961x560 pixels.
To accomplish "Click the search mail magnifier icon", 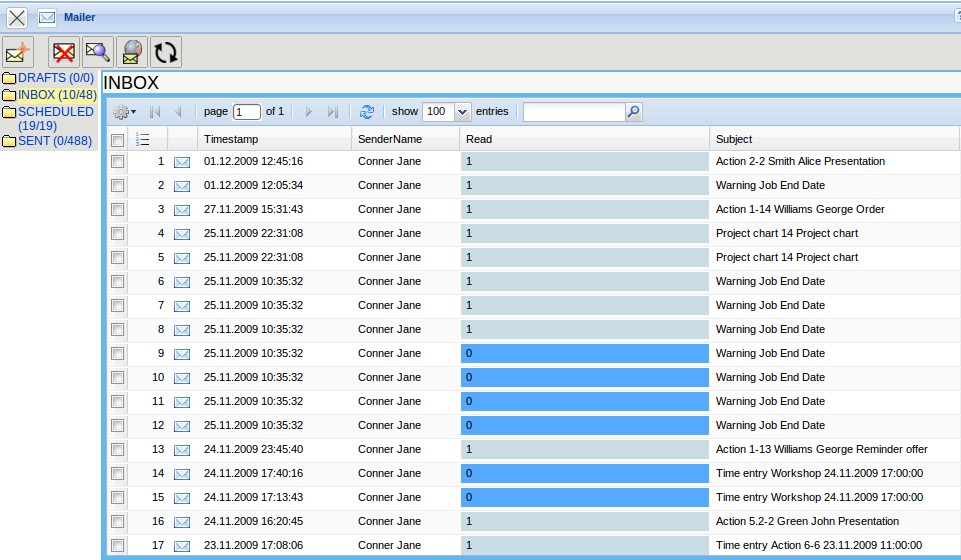I will click(x=98, y=52).
